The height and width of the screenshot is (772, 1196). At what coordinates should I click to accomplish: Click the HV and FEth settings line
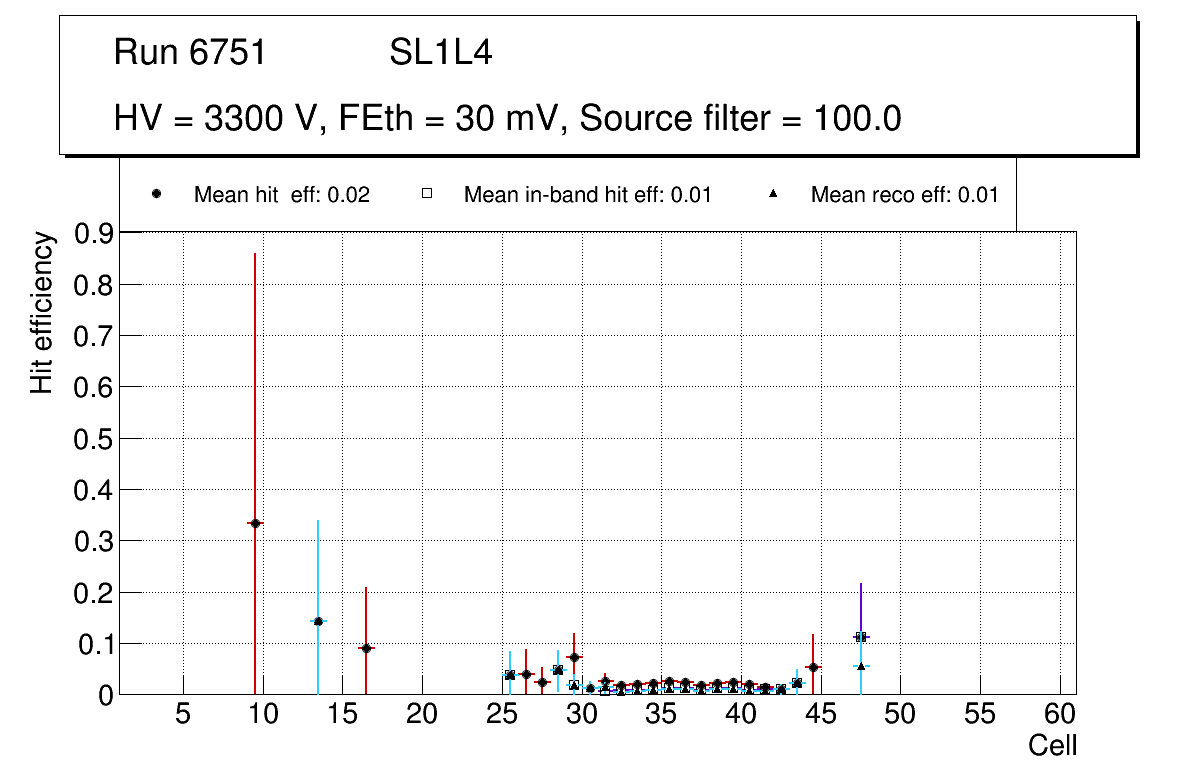(x=508, y=119)
